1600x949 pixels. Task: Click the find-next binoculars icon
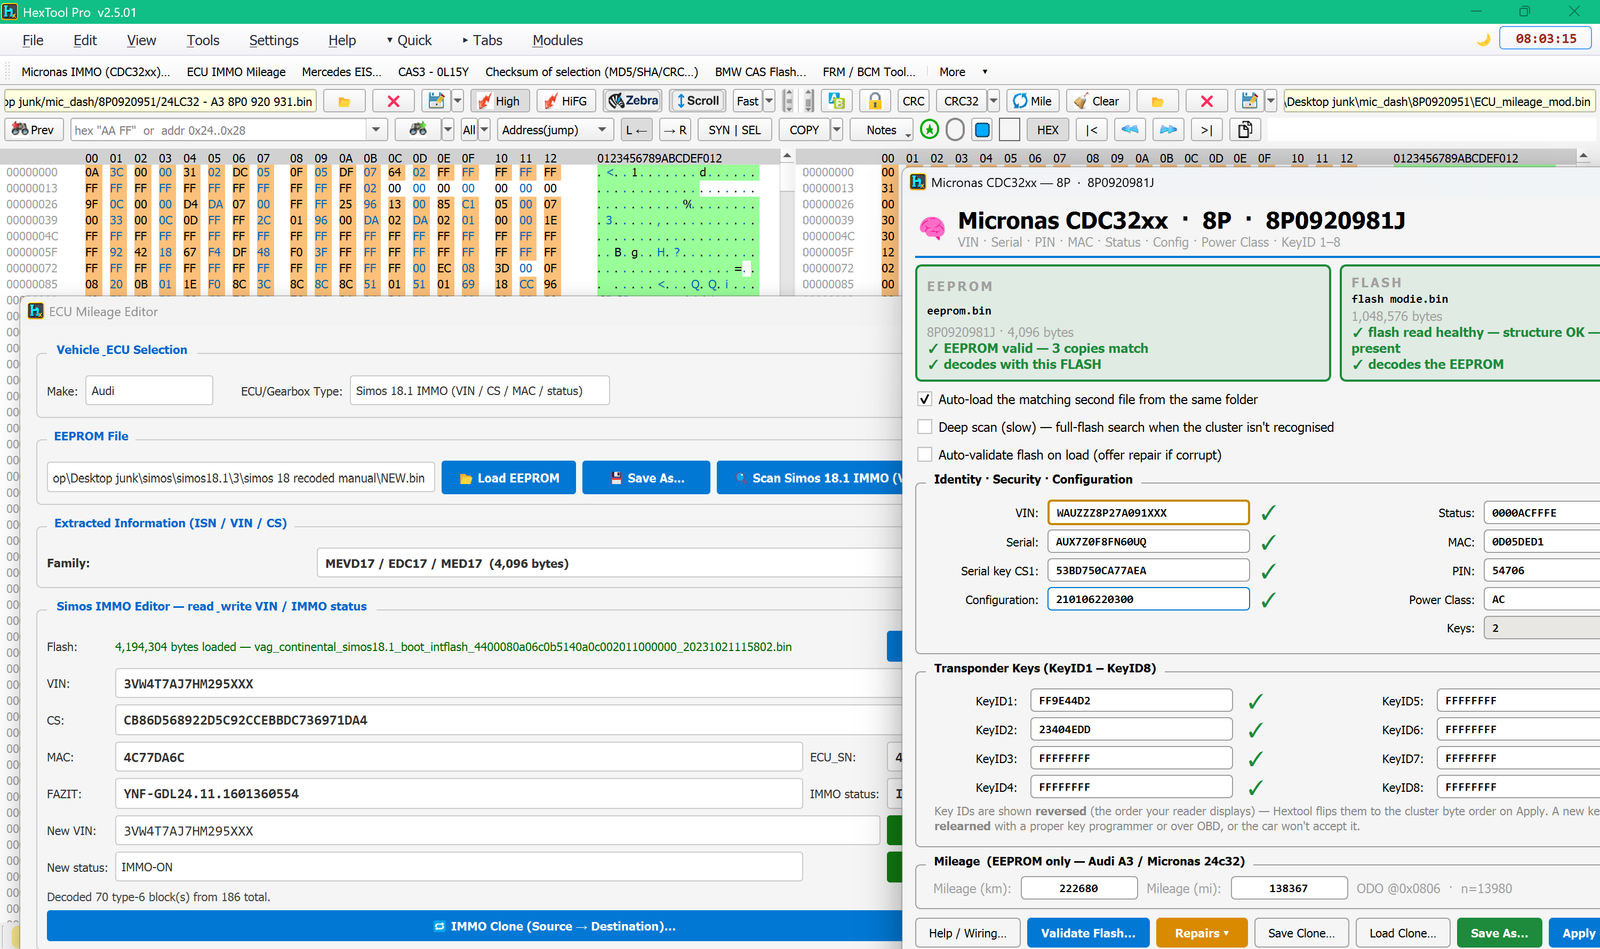coord(418,130)
